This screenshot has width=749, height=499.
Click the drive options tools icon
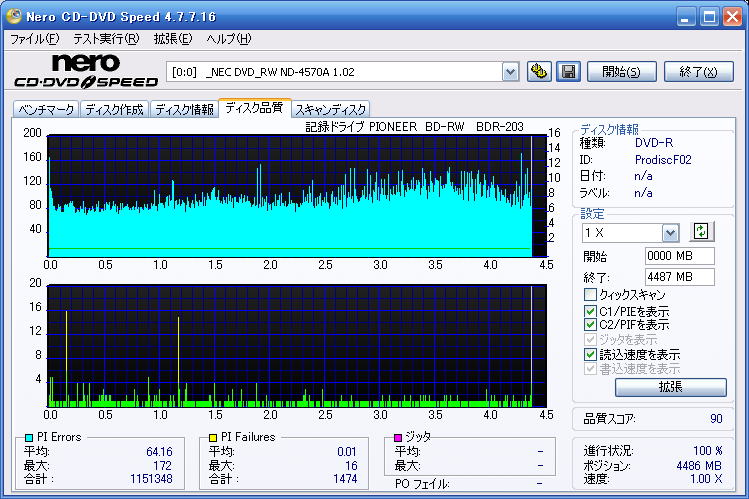pyautogui.click(x=539, y=72)
